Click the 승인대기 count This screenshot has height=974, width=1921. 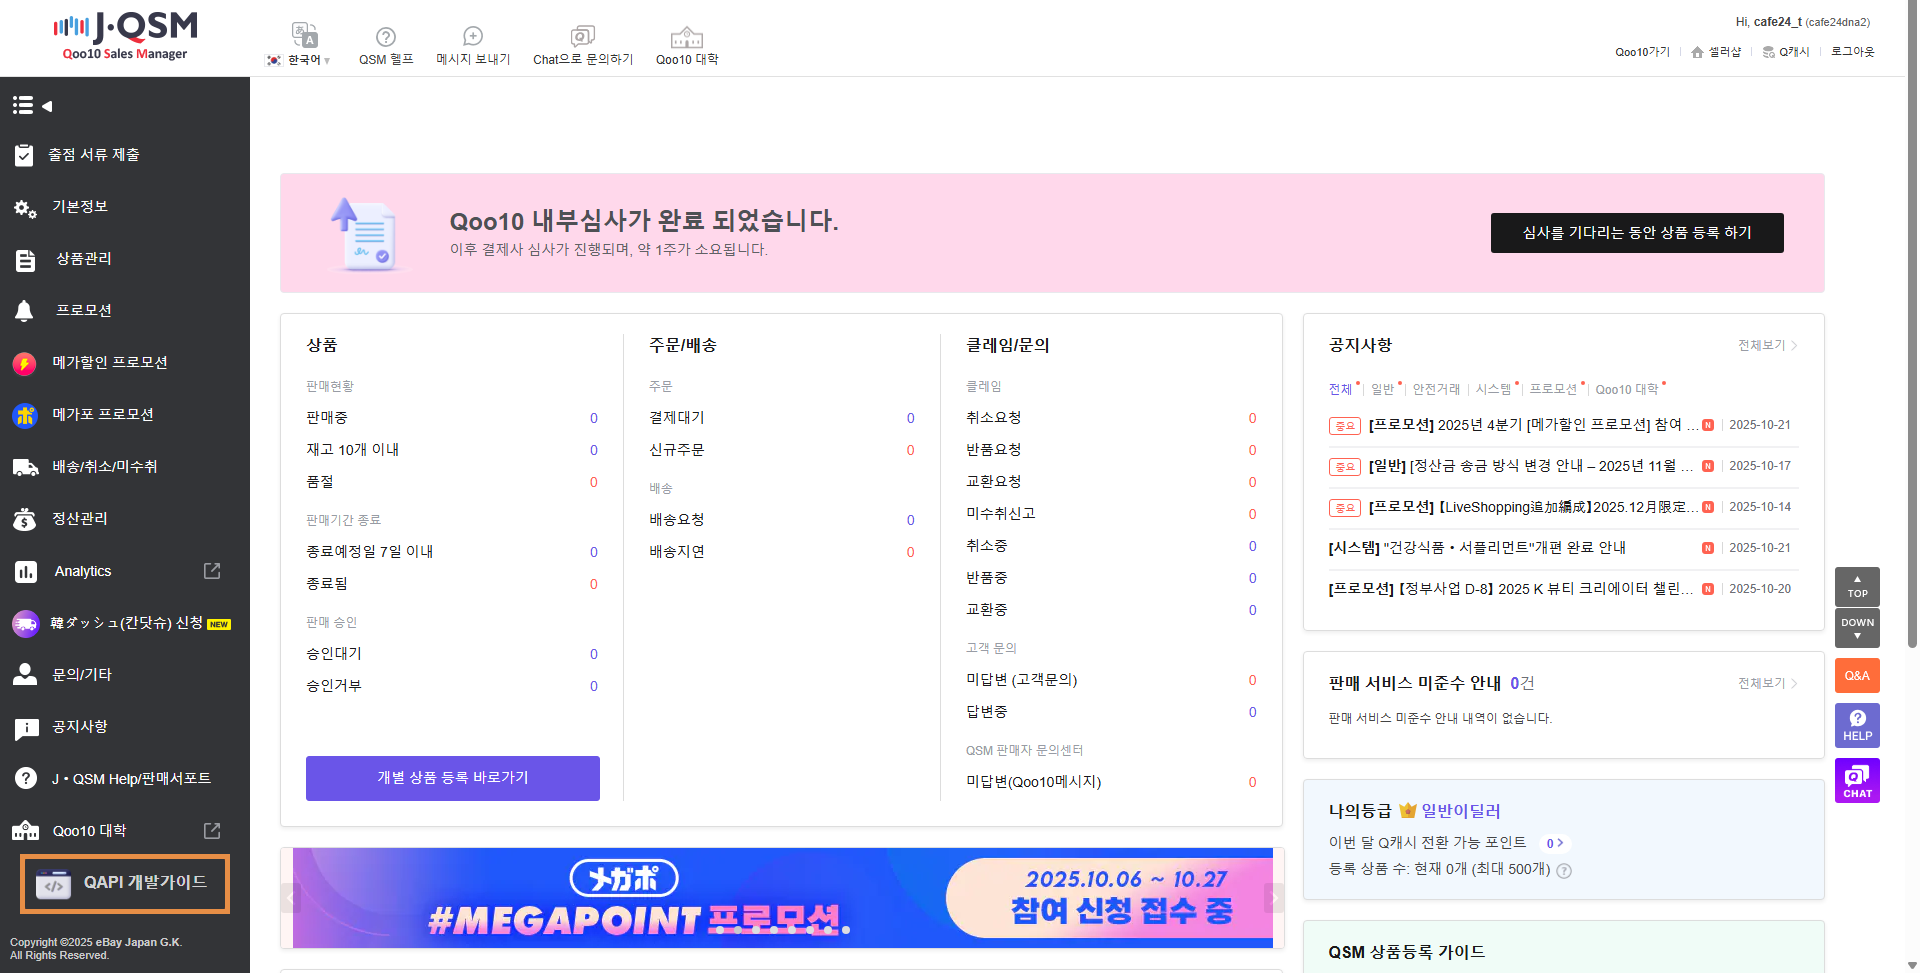(594, 654)
